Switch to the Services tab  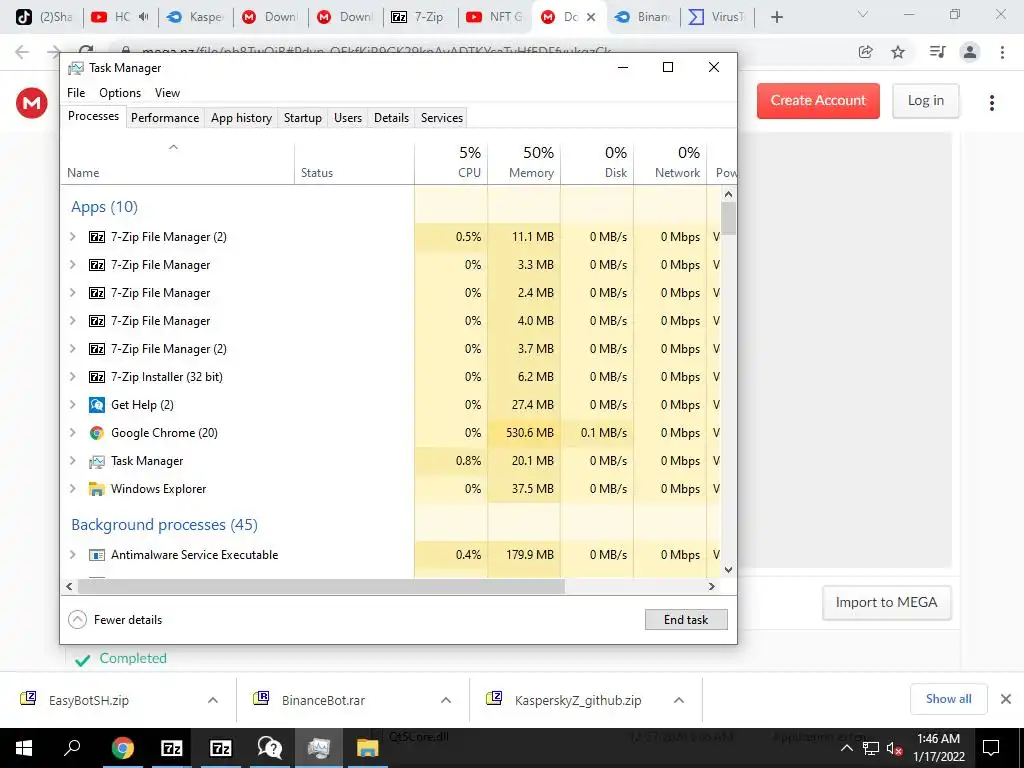(x=441, y=118)
